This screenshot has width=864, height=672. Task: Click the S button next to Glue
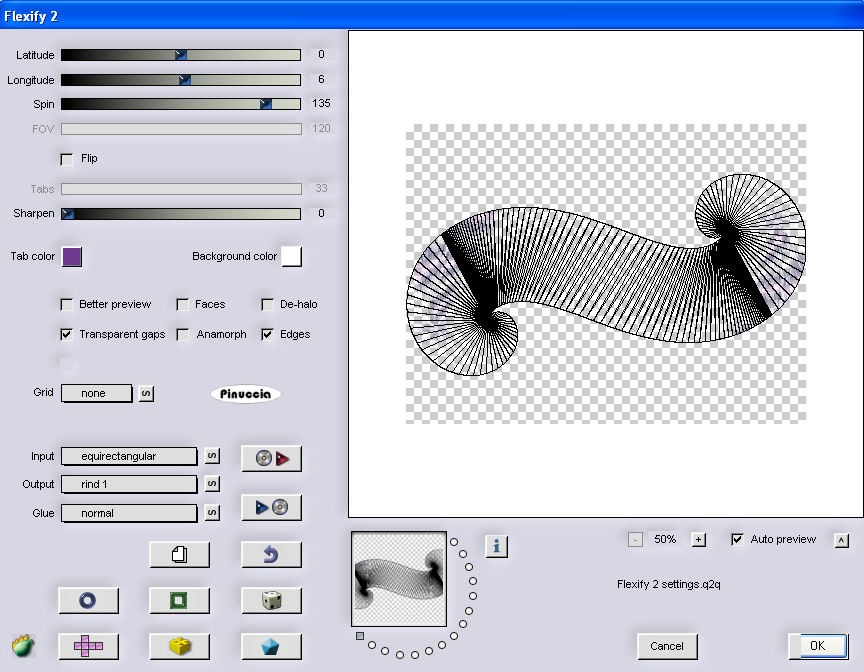coord(212,513)
